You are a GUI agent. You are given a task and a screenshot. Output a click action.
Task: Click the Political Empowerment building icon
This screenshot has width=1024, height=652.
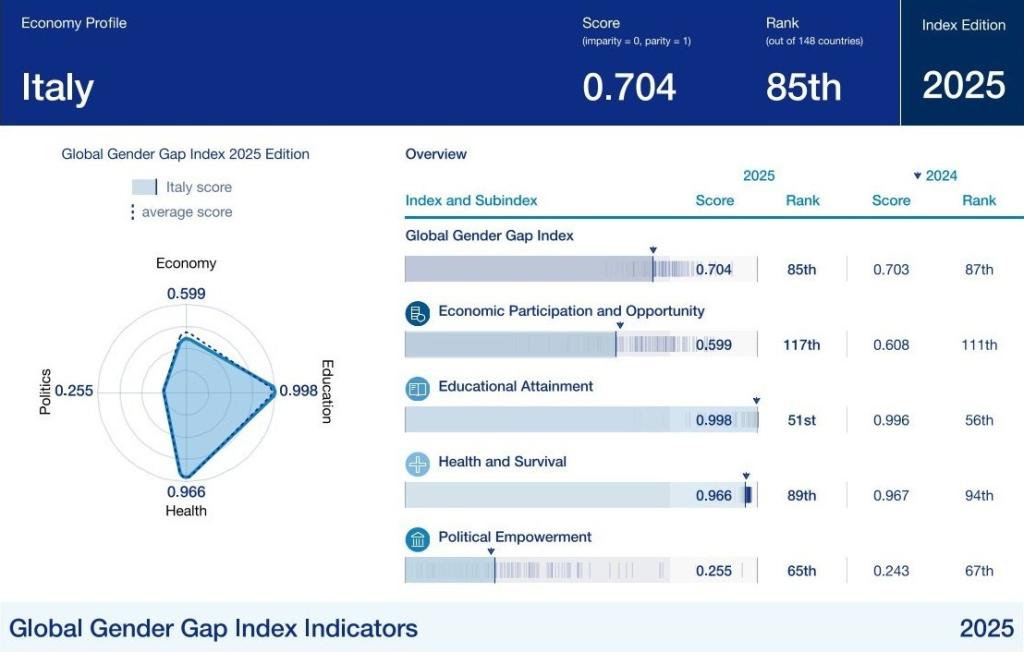point(417,540)
